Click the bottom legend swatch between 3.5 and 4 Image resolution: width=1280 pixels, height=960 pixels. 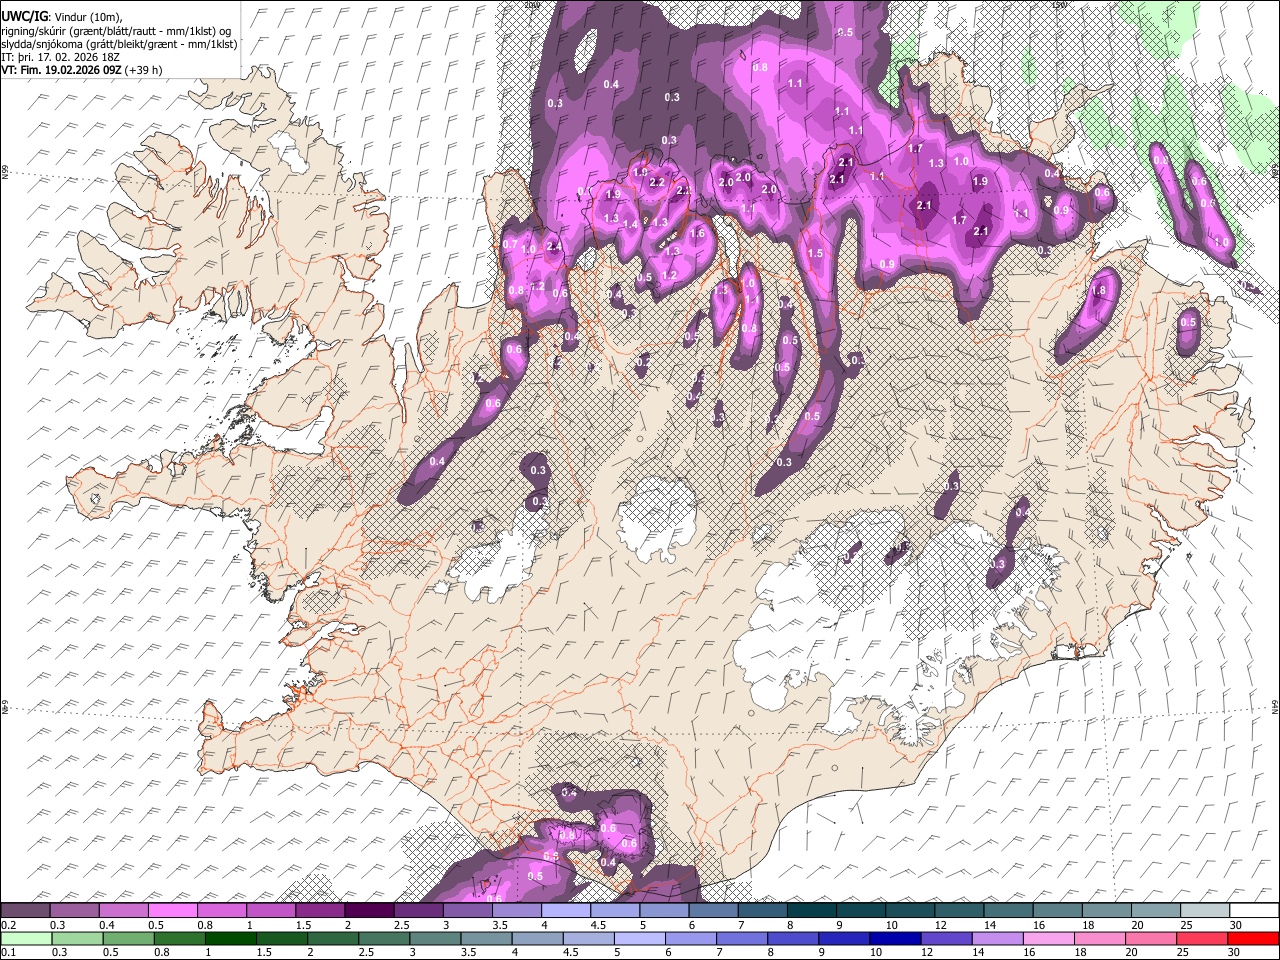[x=484, y=938]
